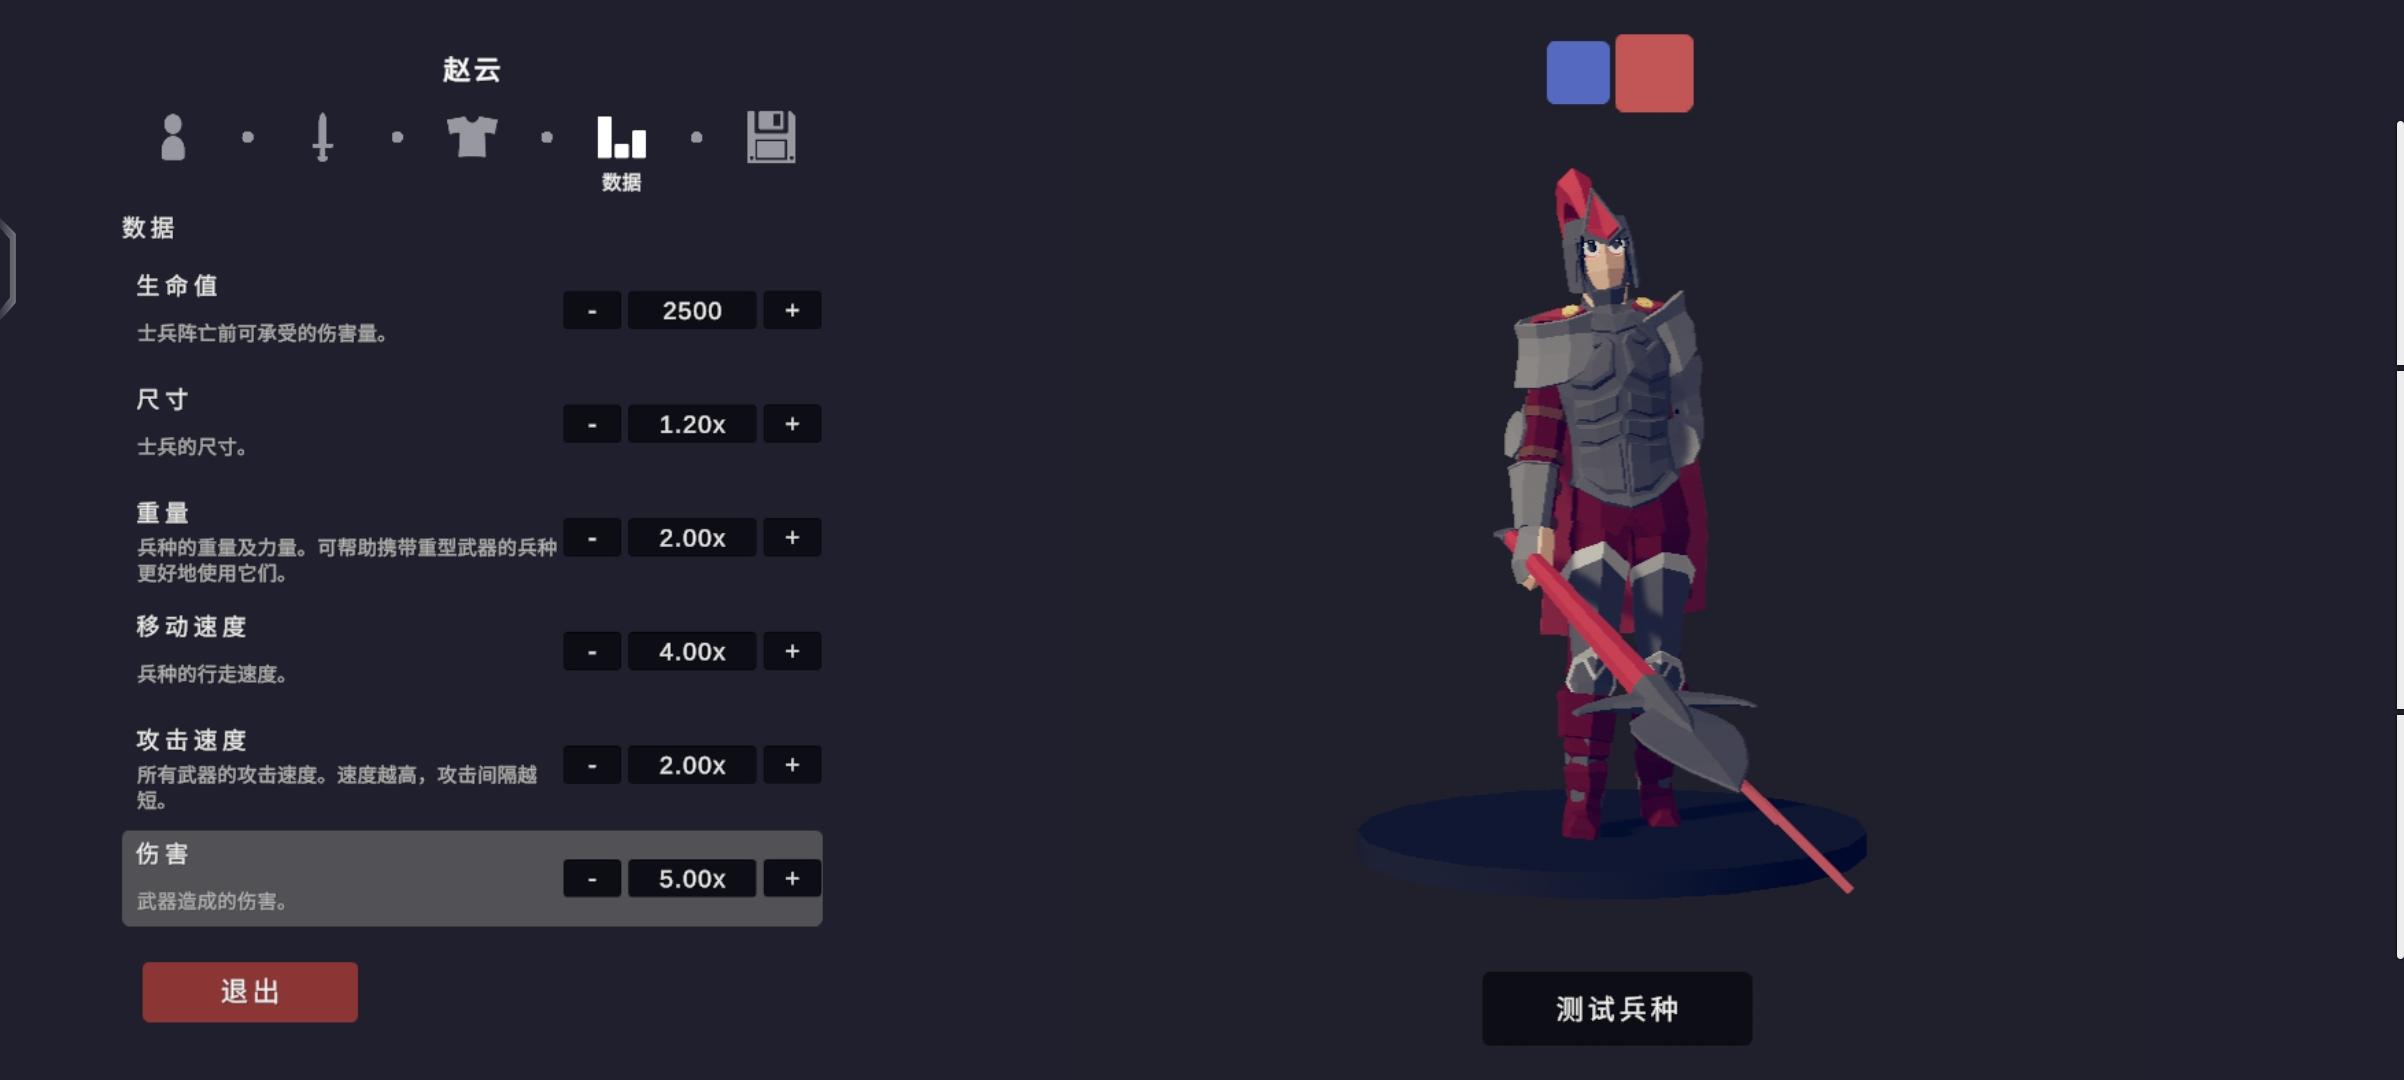Image resolution: width=2404 pixels, height=1080 pixels.
Task: Increase 生命值 with the plus button
Action: [792, 310]
